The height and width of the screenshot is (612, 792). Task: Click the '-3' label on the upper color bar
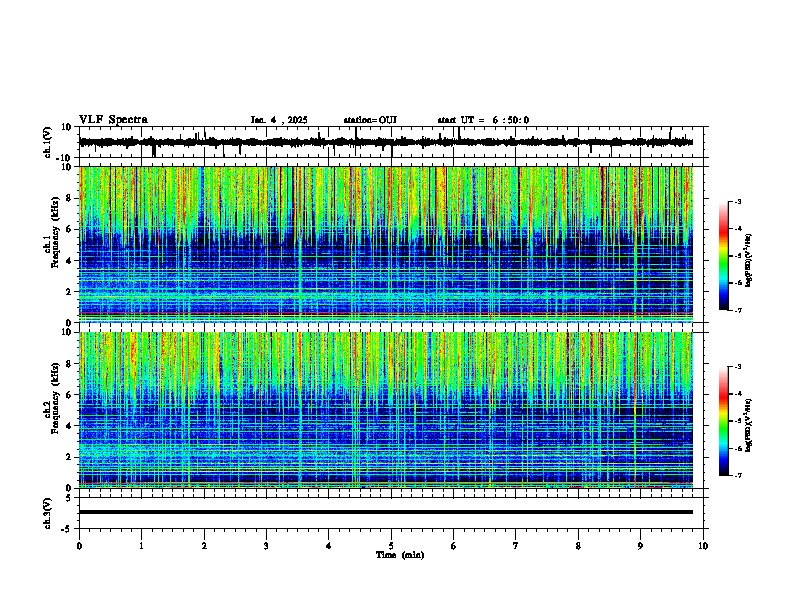pyautogui.click(x=737, y=201)
